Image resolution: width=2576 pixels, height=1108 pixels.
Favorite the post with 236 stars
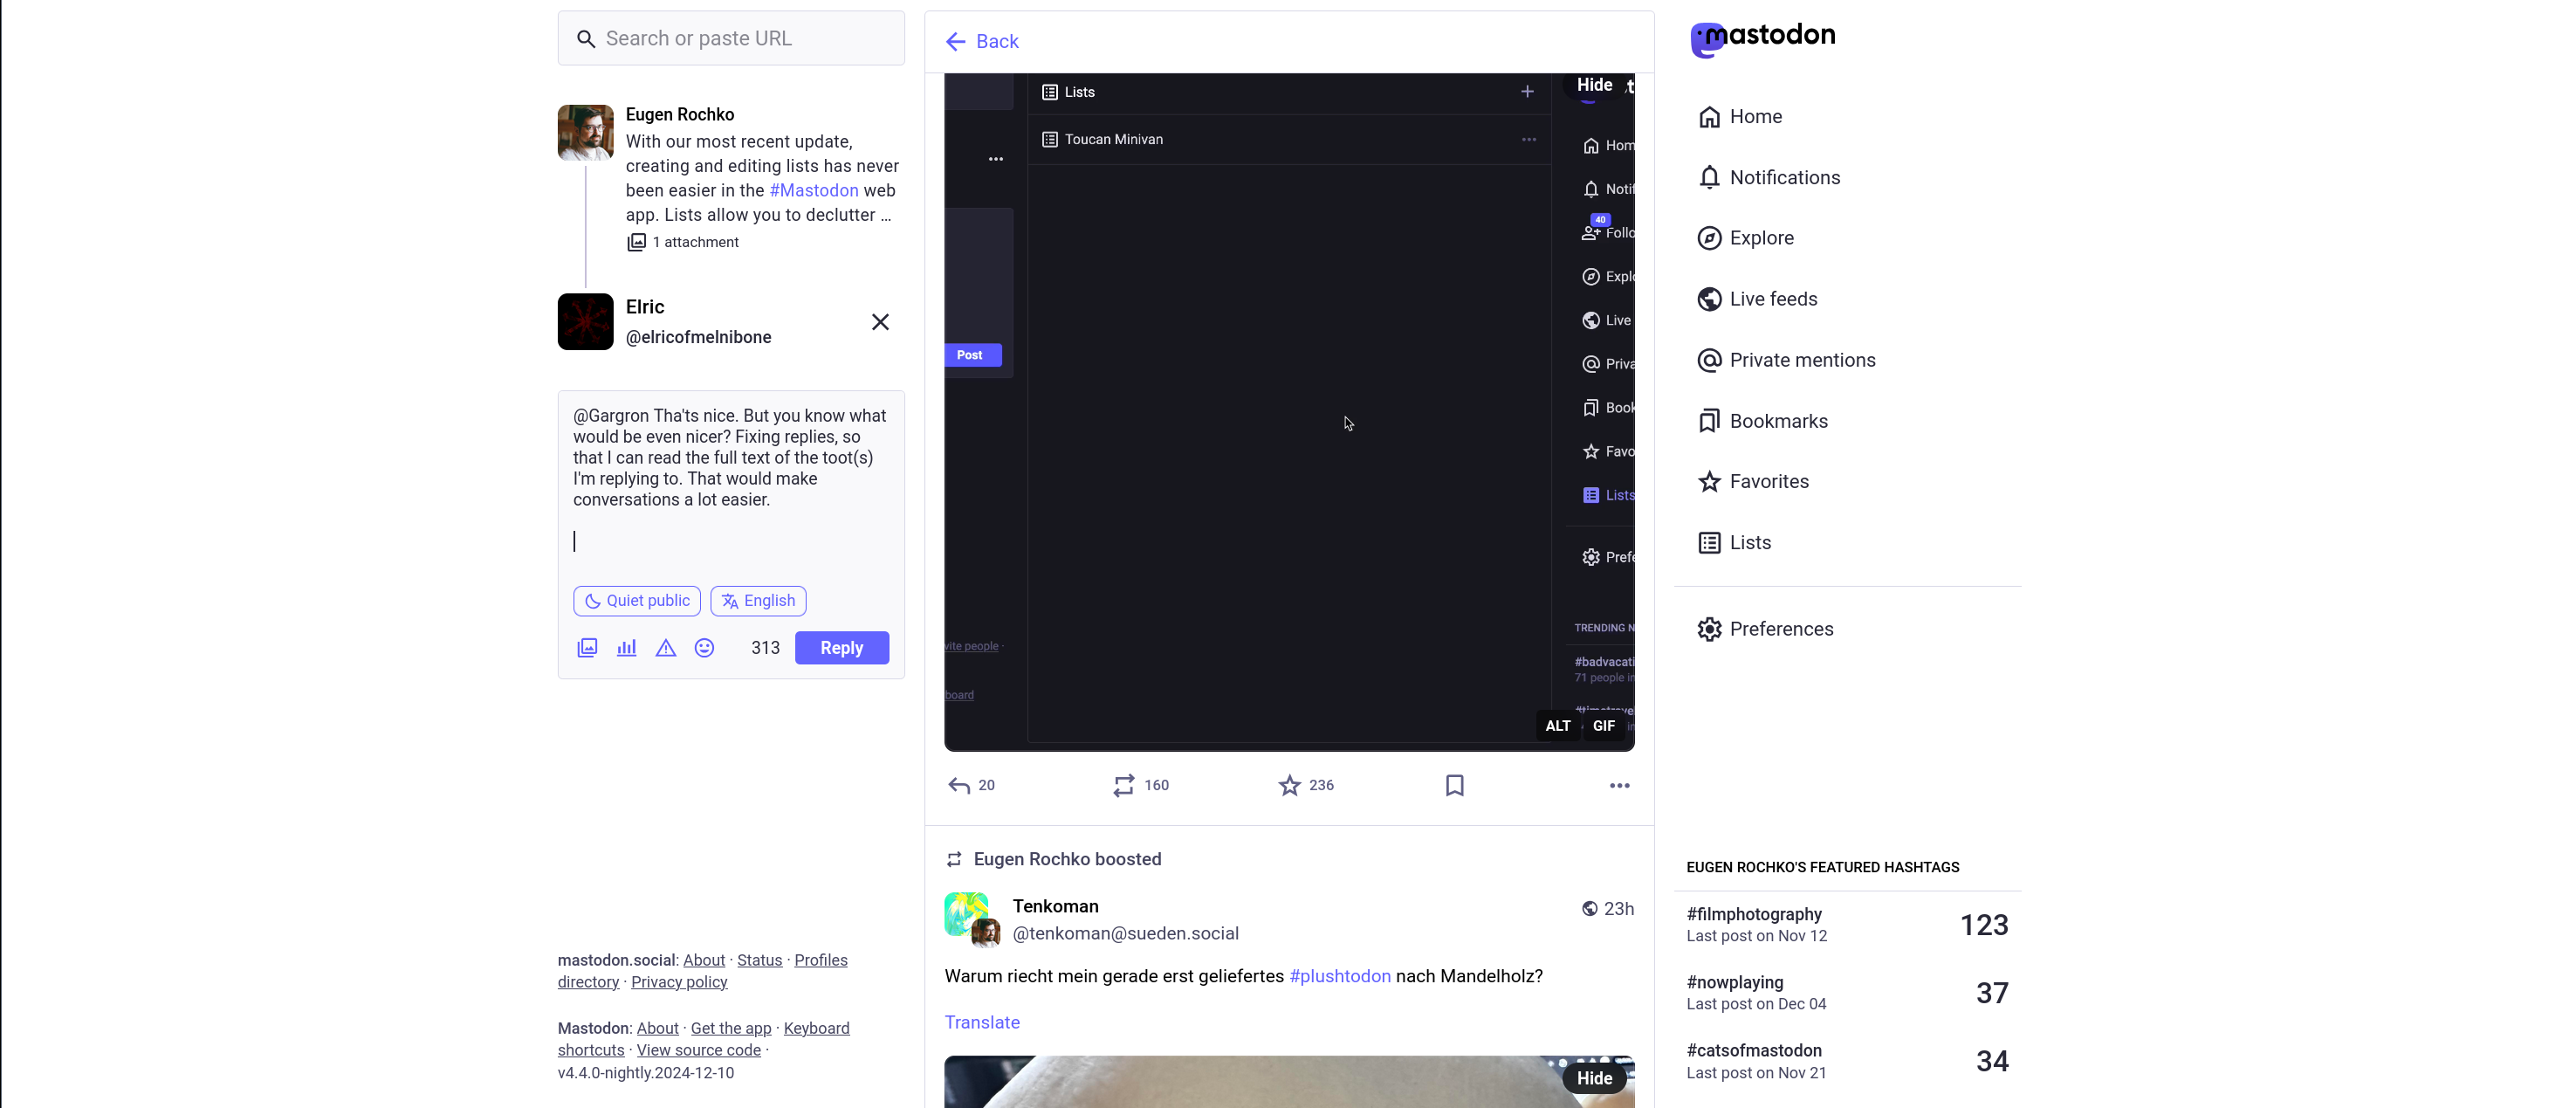(x=1289, y=785)
